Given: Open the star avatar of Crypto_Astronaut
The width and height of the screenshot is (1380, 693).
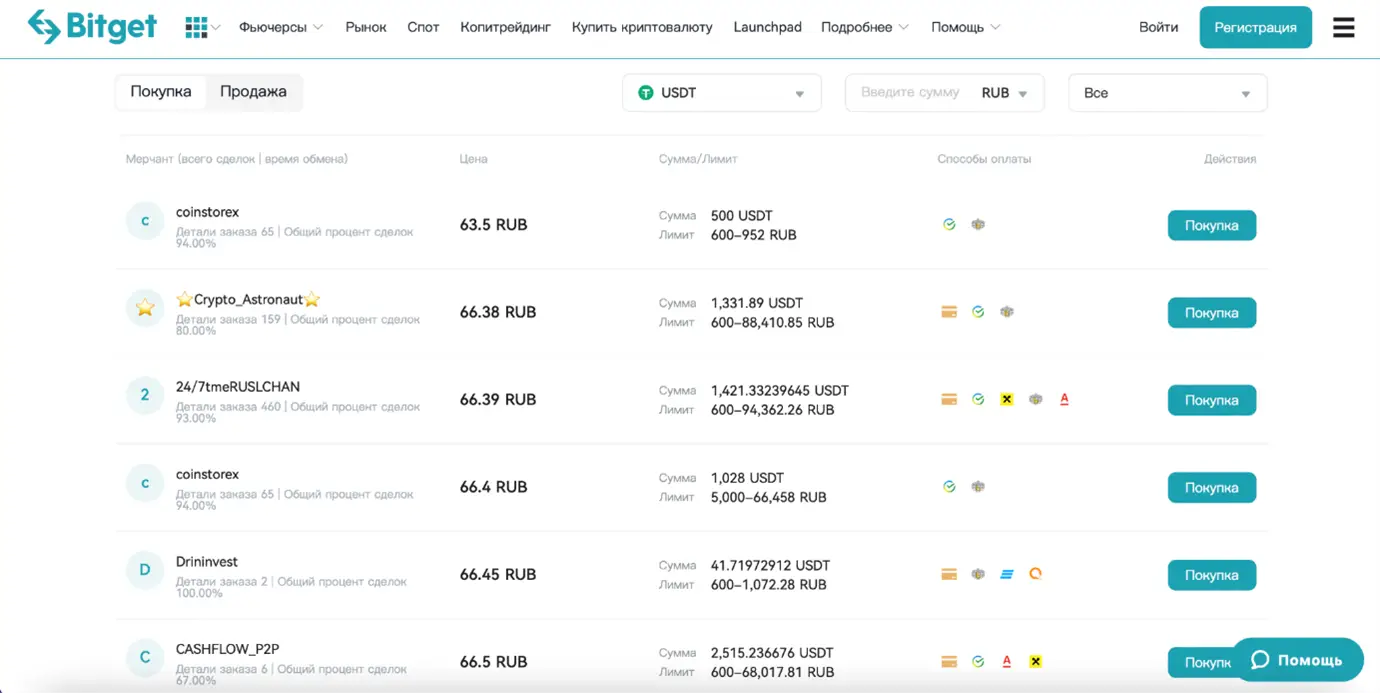Looking at the screenshot, I should pos(145,308).
